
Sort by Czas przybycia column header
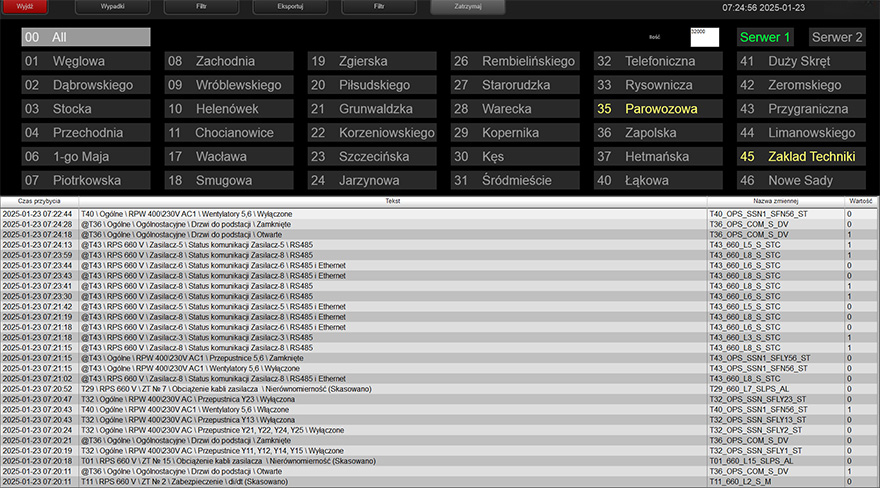click(x=39, y=201)
